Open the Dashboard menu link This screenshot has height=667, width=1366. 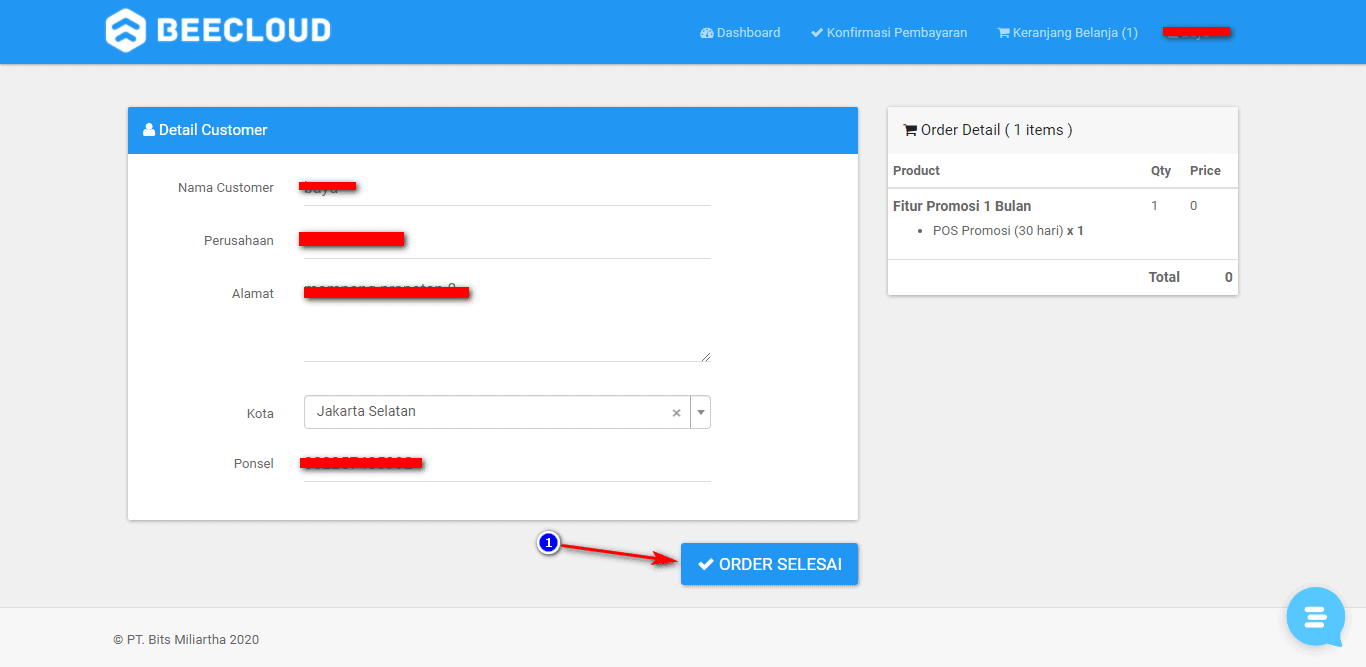click(740, 33)
